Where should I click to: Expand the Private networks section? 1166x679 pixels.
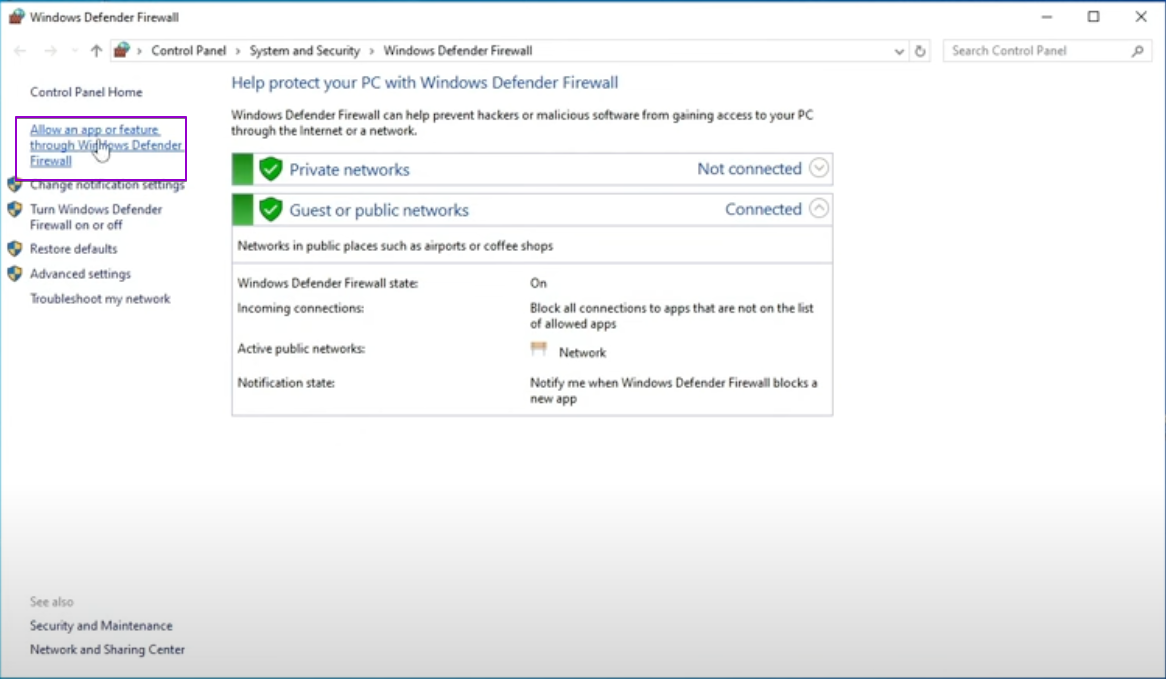(x=819, y=168)
